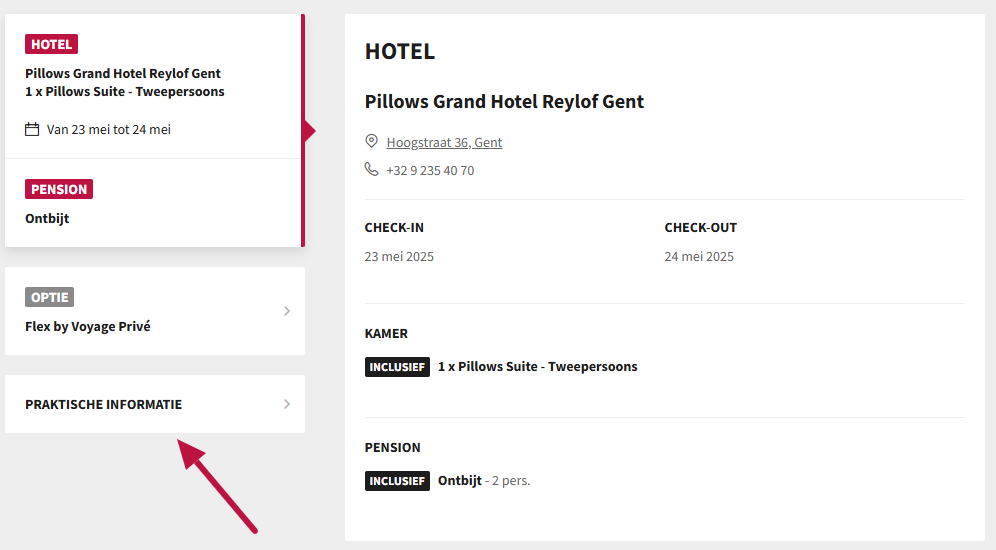The image size is (996, 550).
Task: Click the location pin icon
Action: coord(372,142)
